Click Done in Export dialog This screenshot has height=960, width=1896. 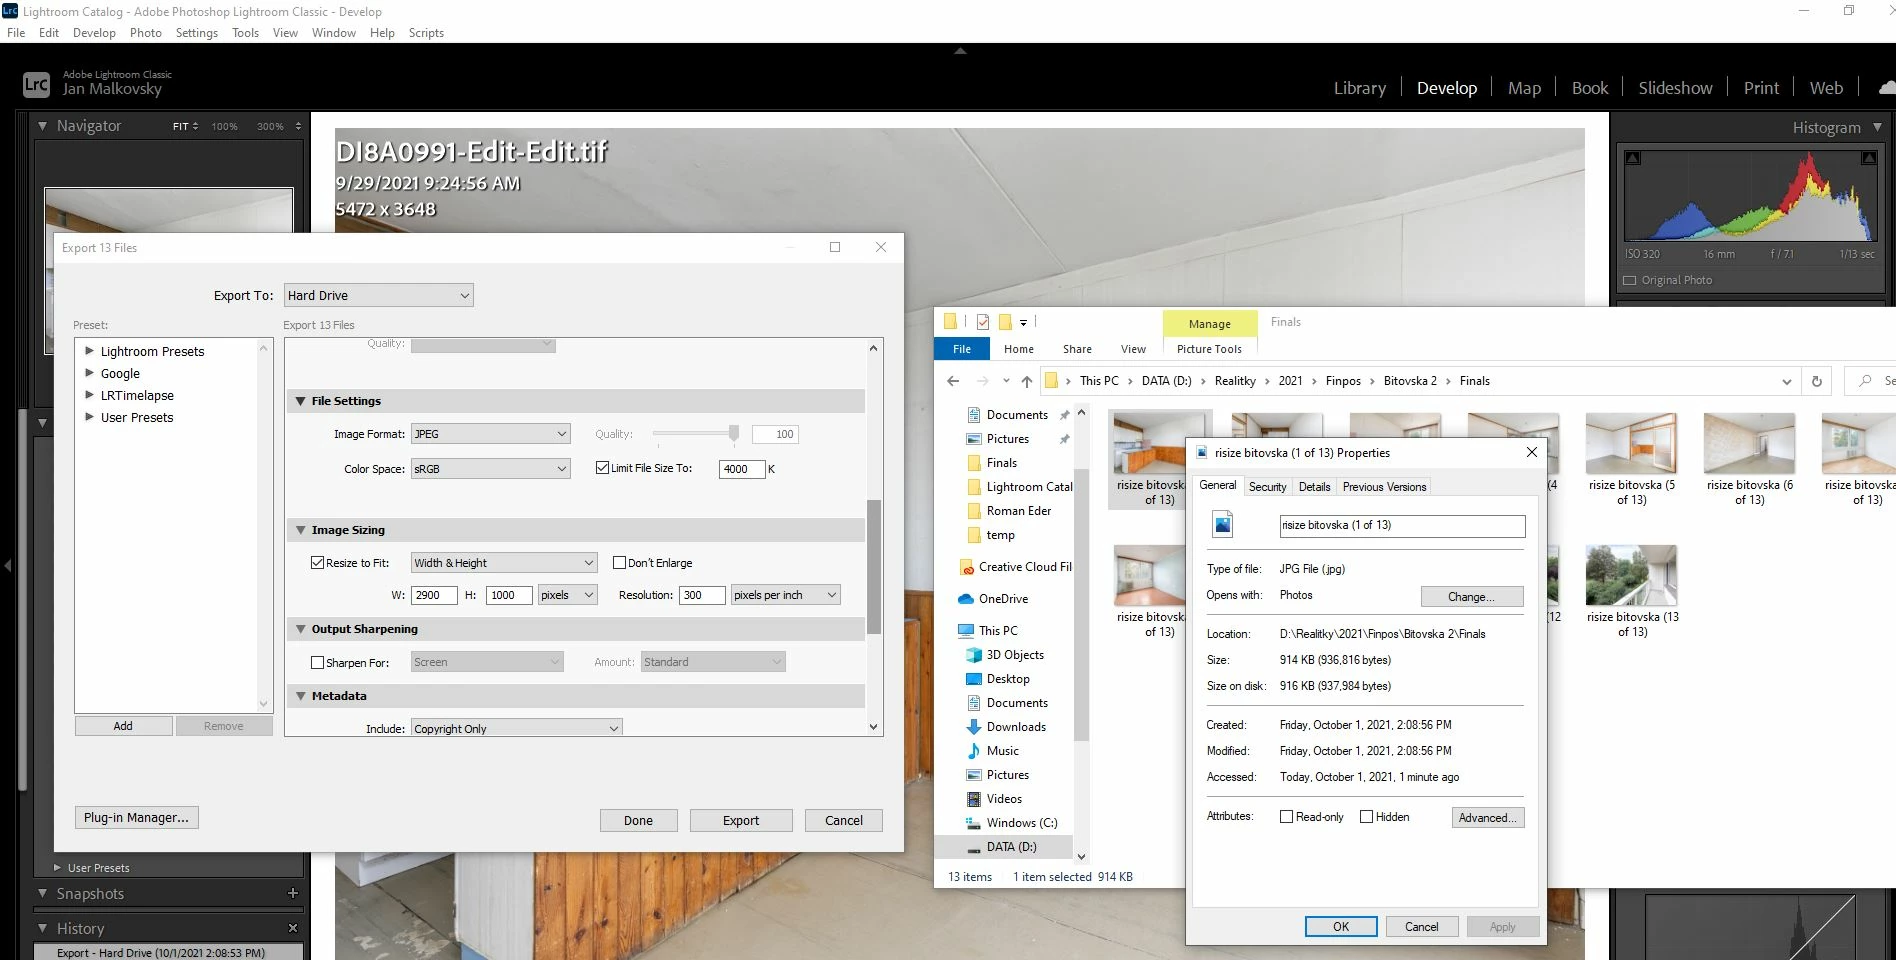pyautogui.click(x=638, y=820)
